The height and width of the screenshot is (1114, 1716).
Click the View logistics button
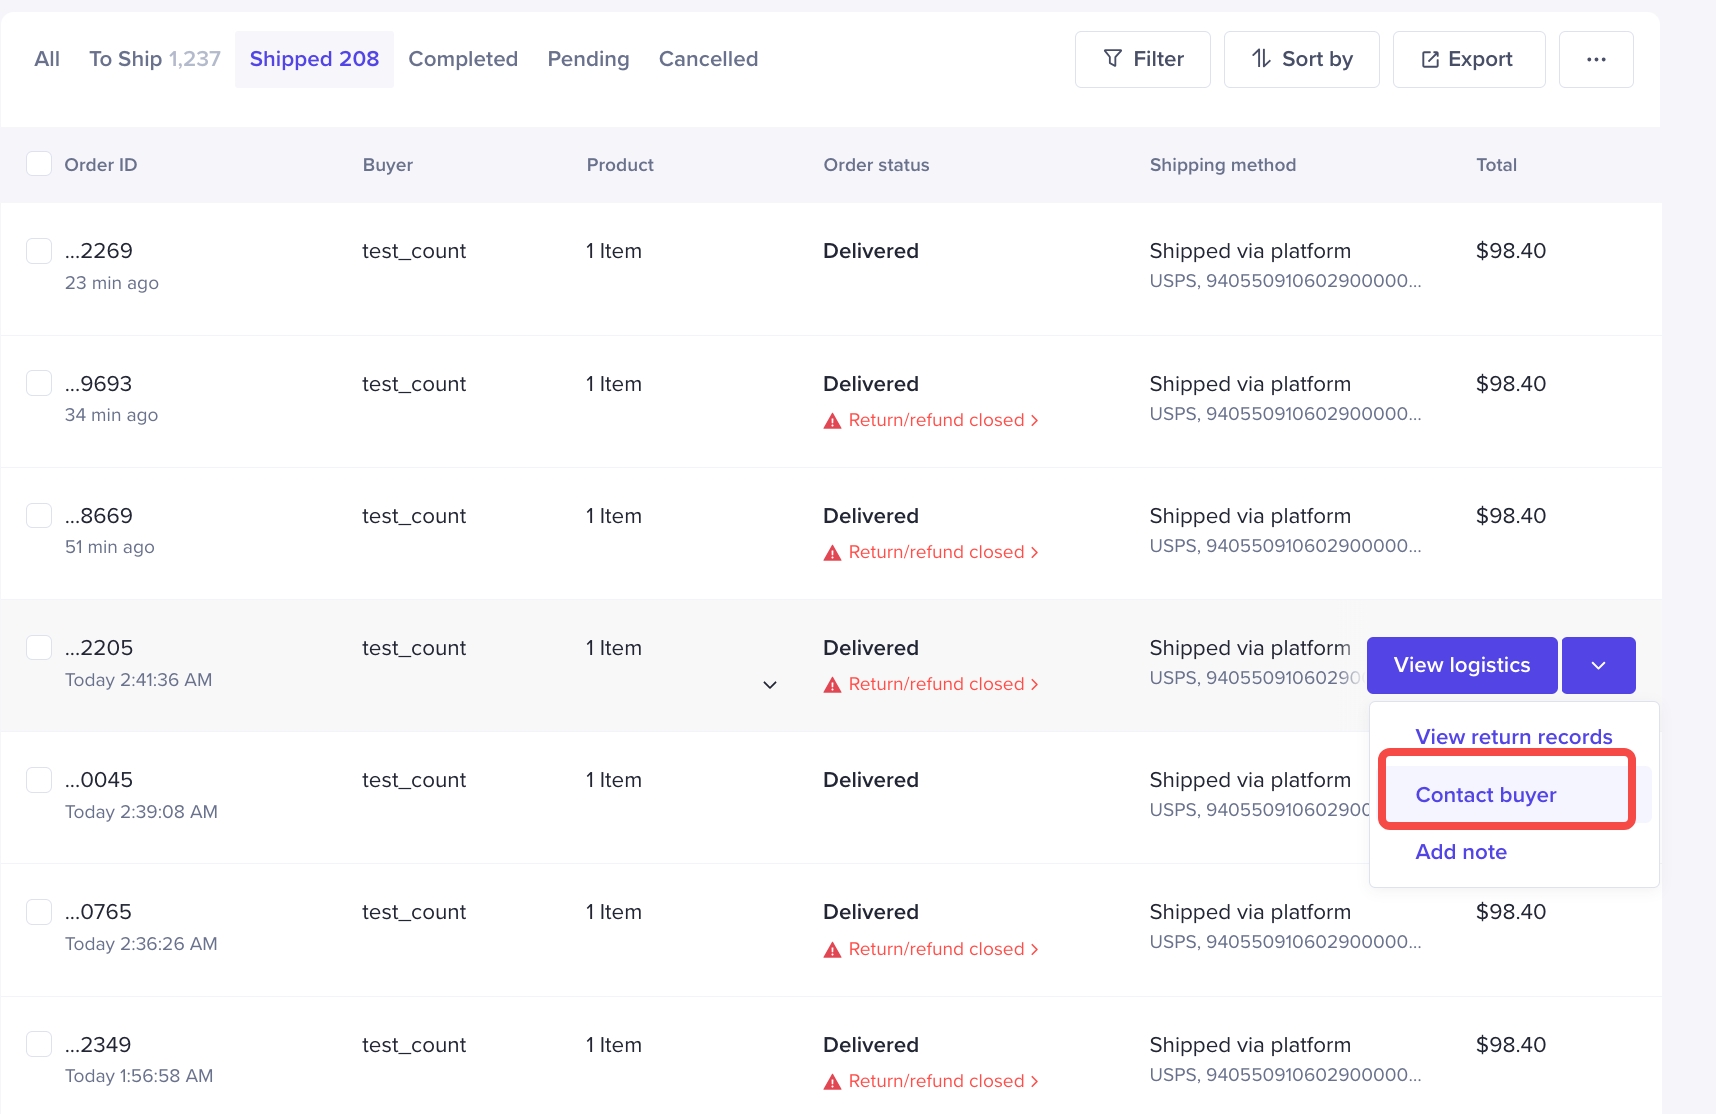[x=1462, y=665]
